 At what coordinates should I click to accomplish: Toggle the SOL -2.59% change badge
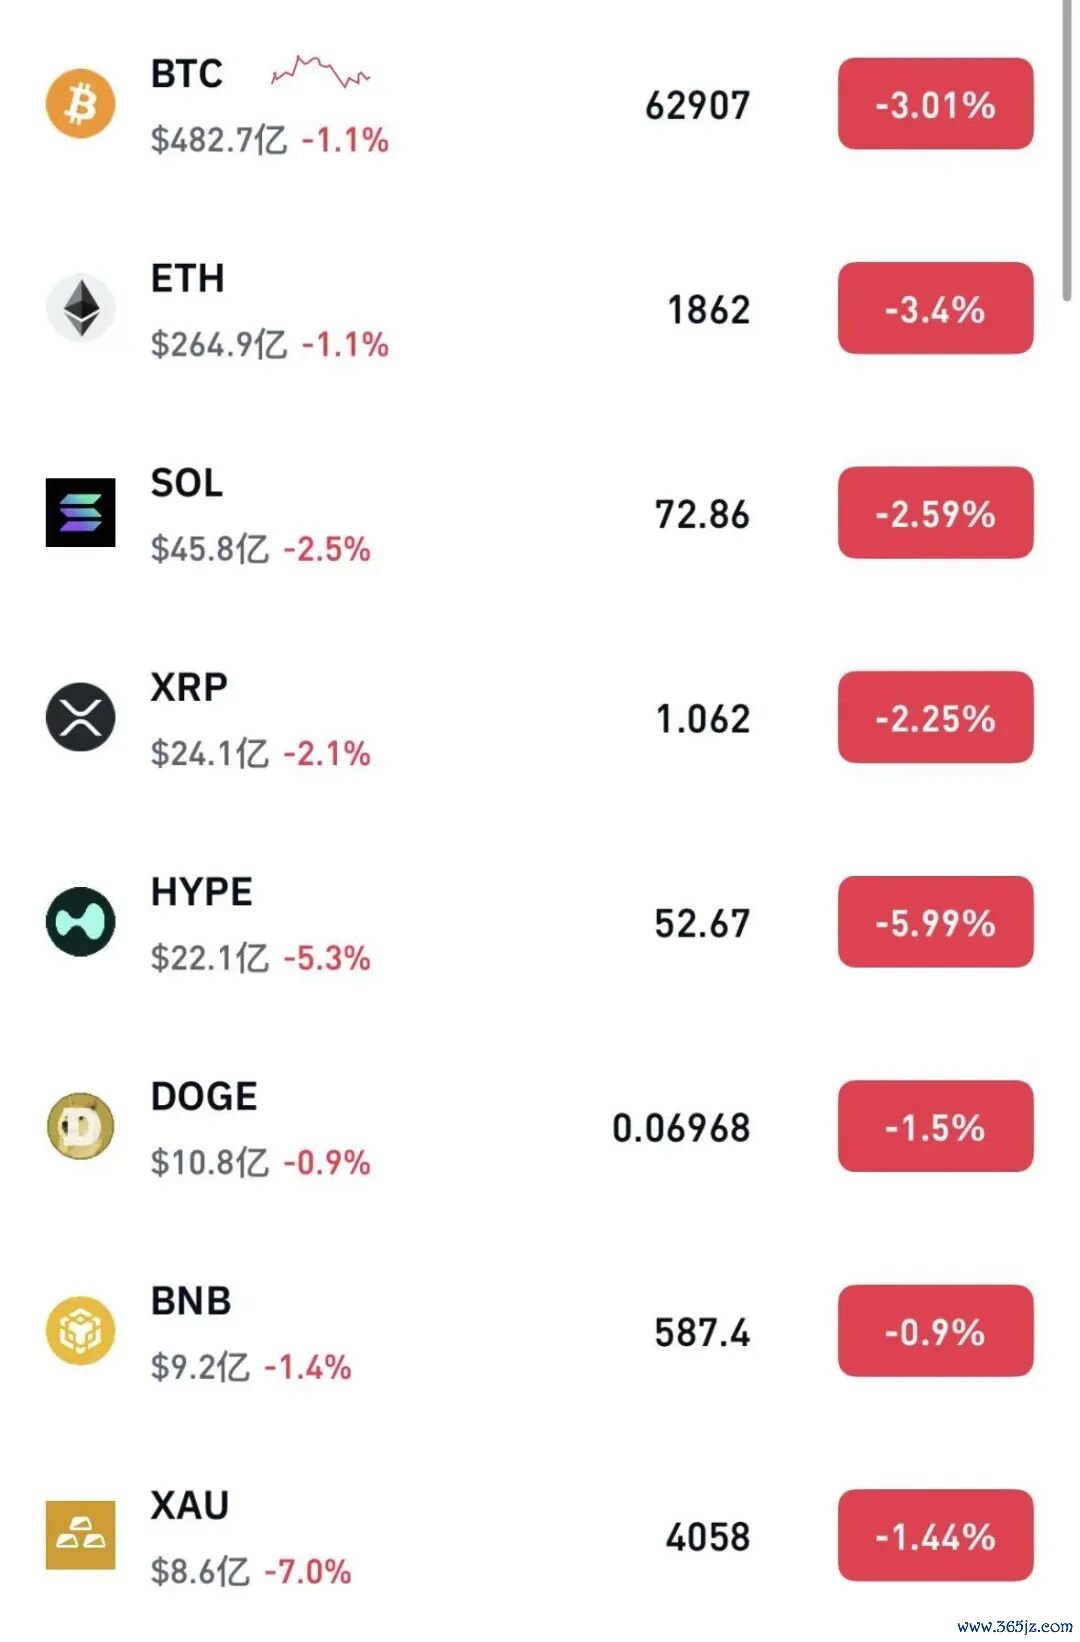pos(935,513)
